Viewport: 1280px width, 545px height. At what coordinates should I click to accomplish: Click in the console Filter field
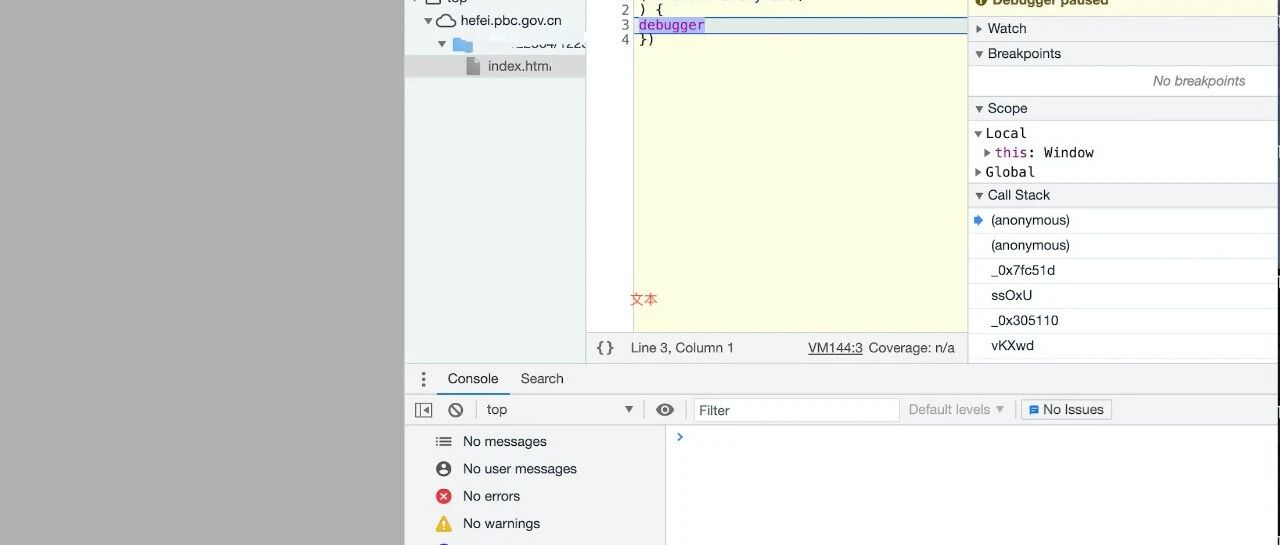[x=797, y=410]
